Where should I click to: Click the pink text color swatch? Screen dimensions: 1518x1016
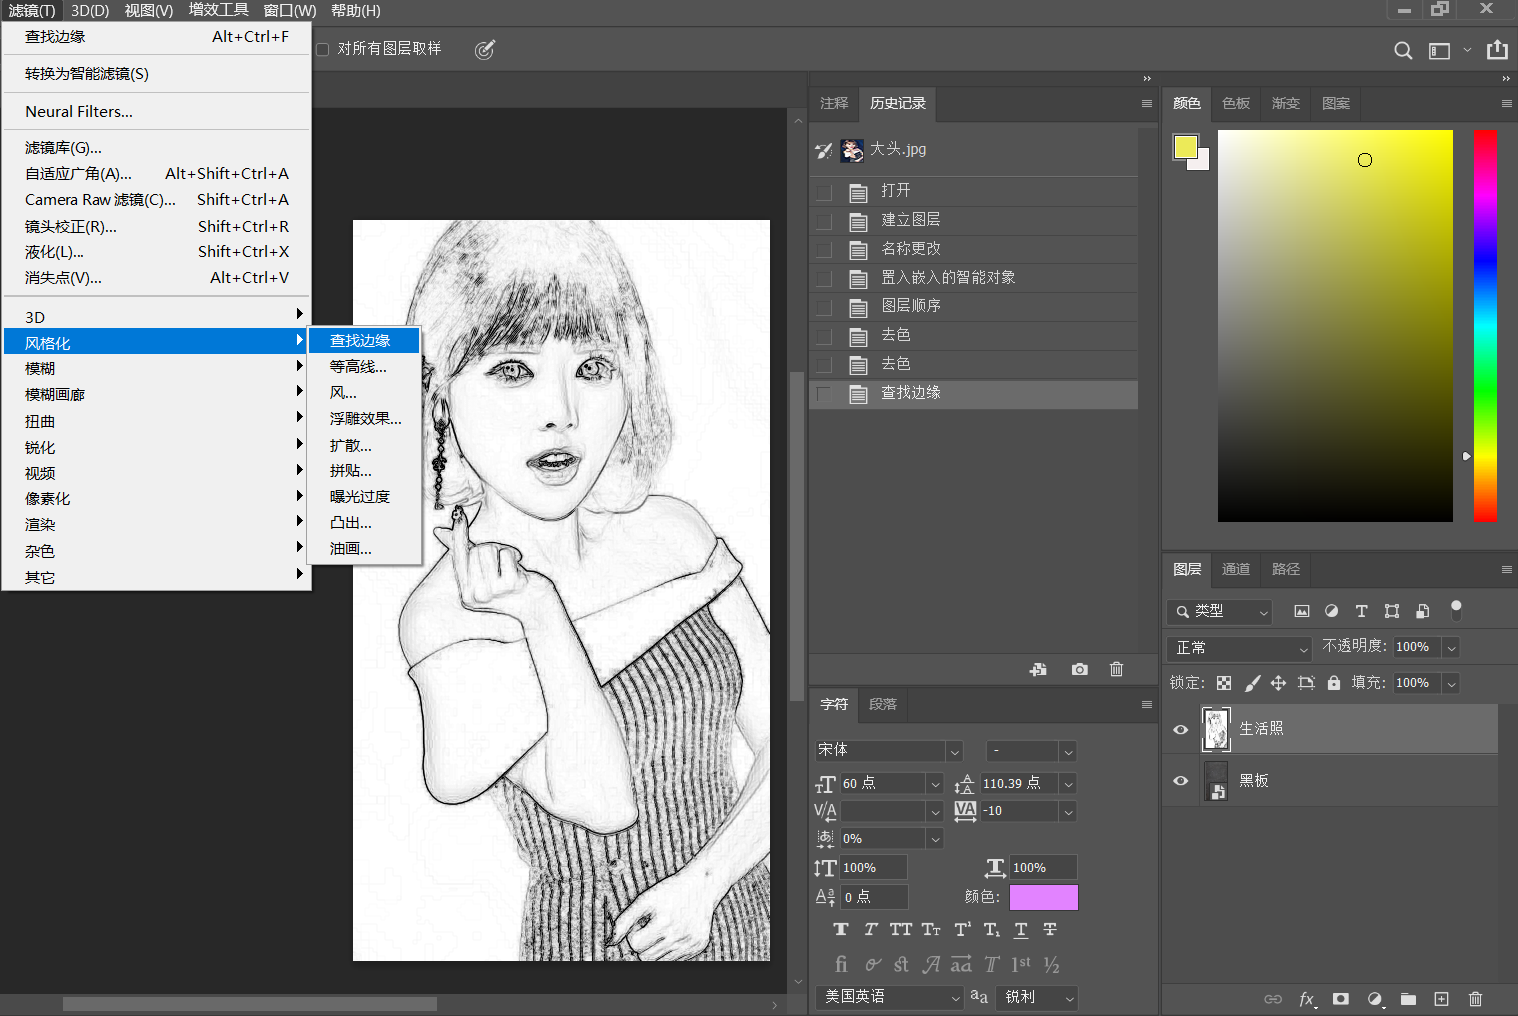pos(1043,897)
